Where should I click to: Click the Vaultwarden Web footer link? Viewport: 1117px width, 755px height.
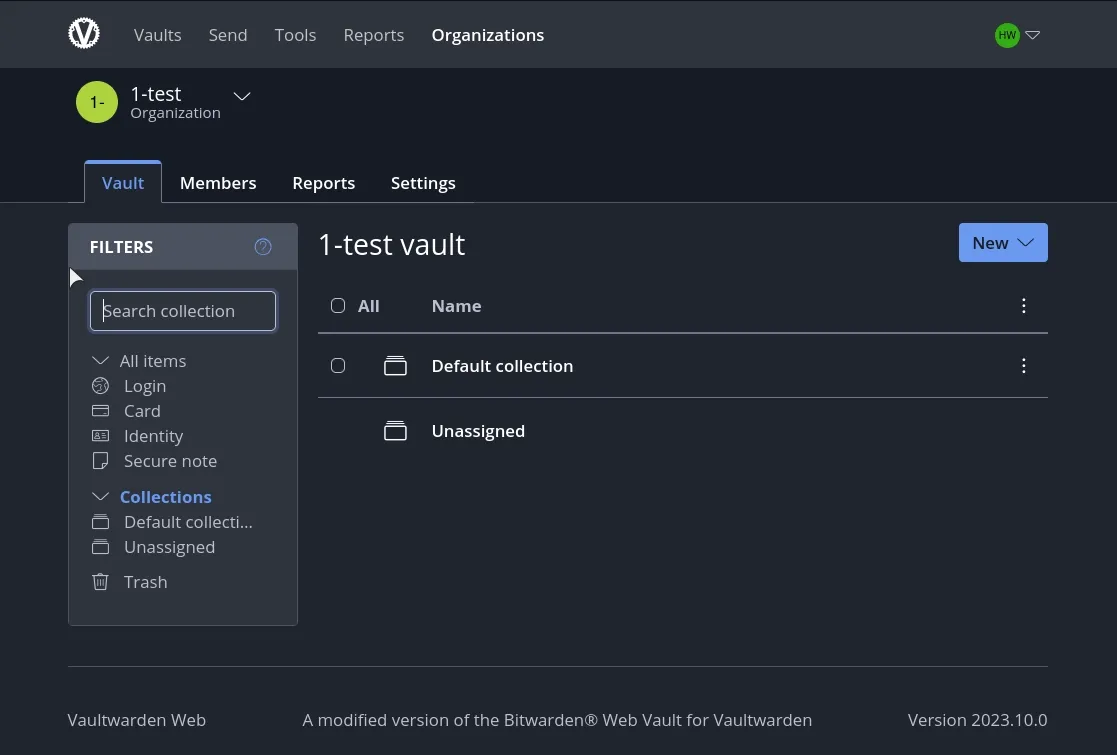coord(136,719)
